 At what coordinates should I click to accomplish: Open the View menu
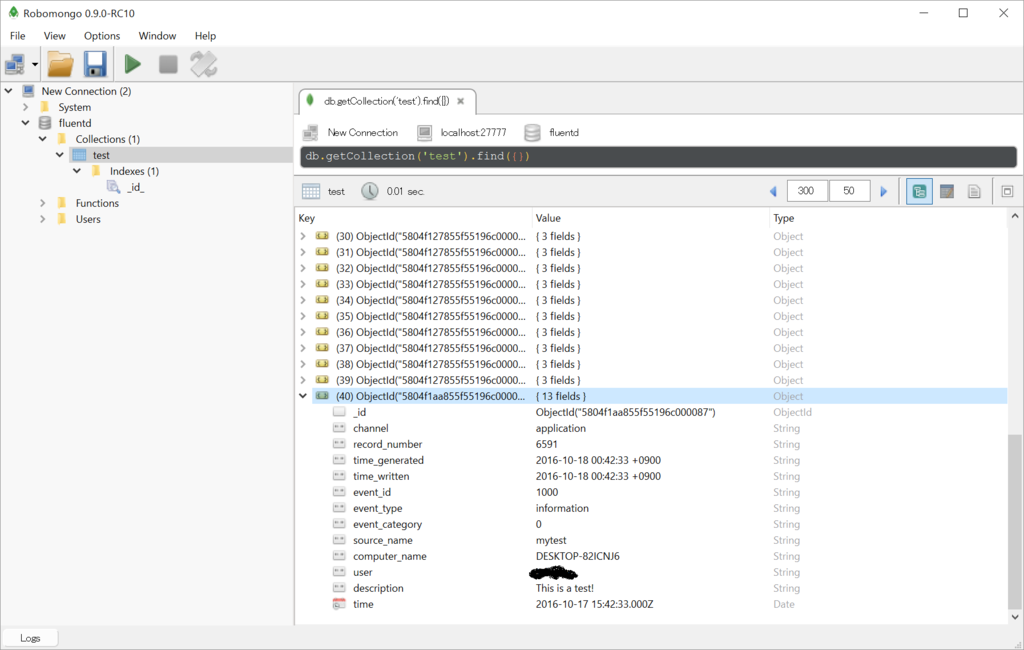point(54,35)
